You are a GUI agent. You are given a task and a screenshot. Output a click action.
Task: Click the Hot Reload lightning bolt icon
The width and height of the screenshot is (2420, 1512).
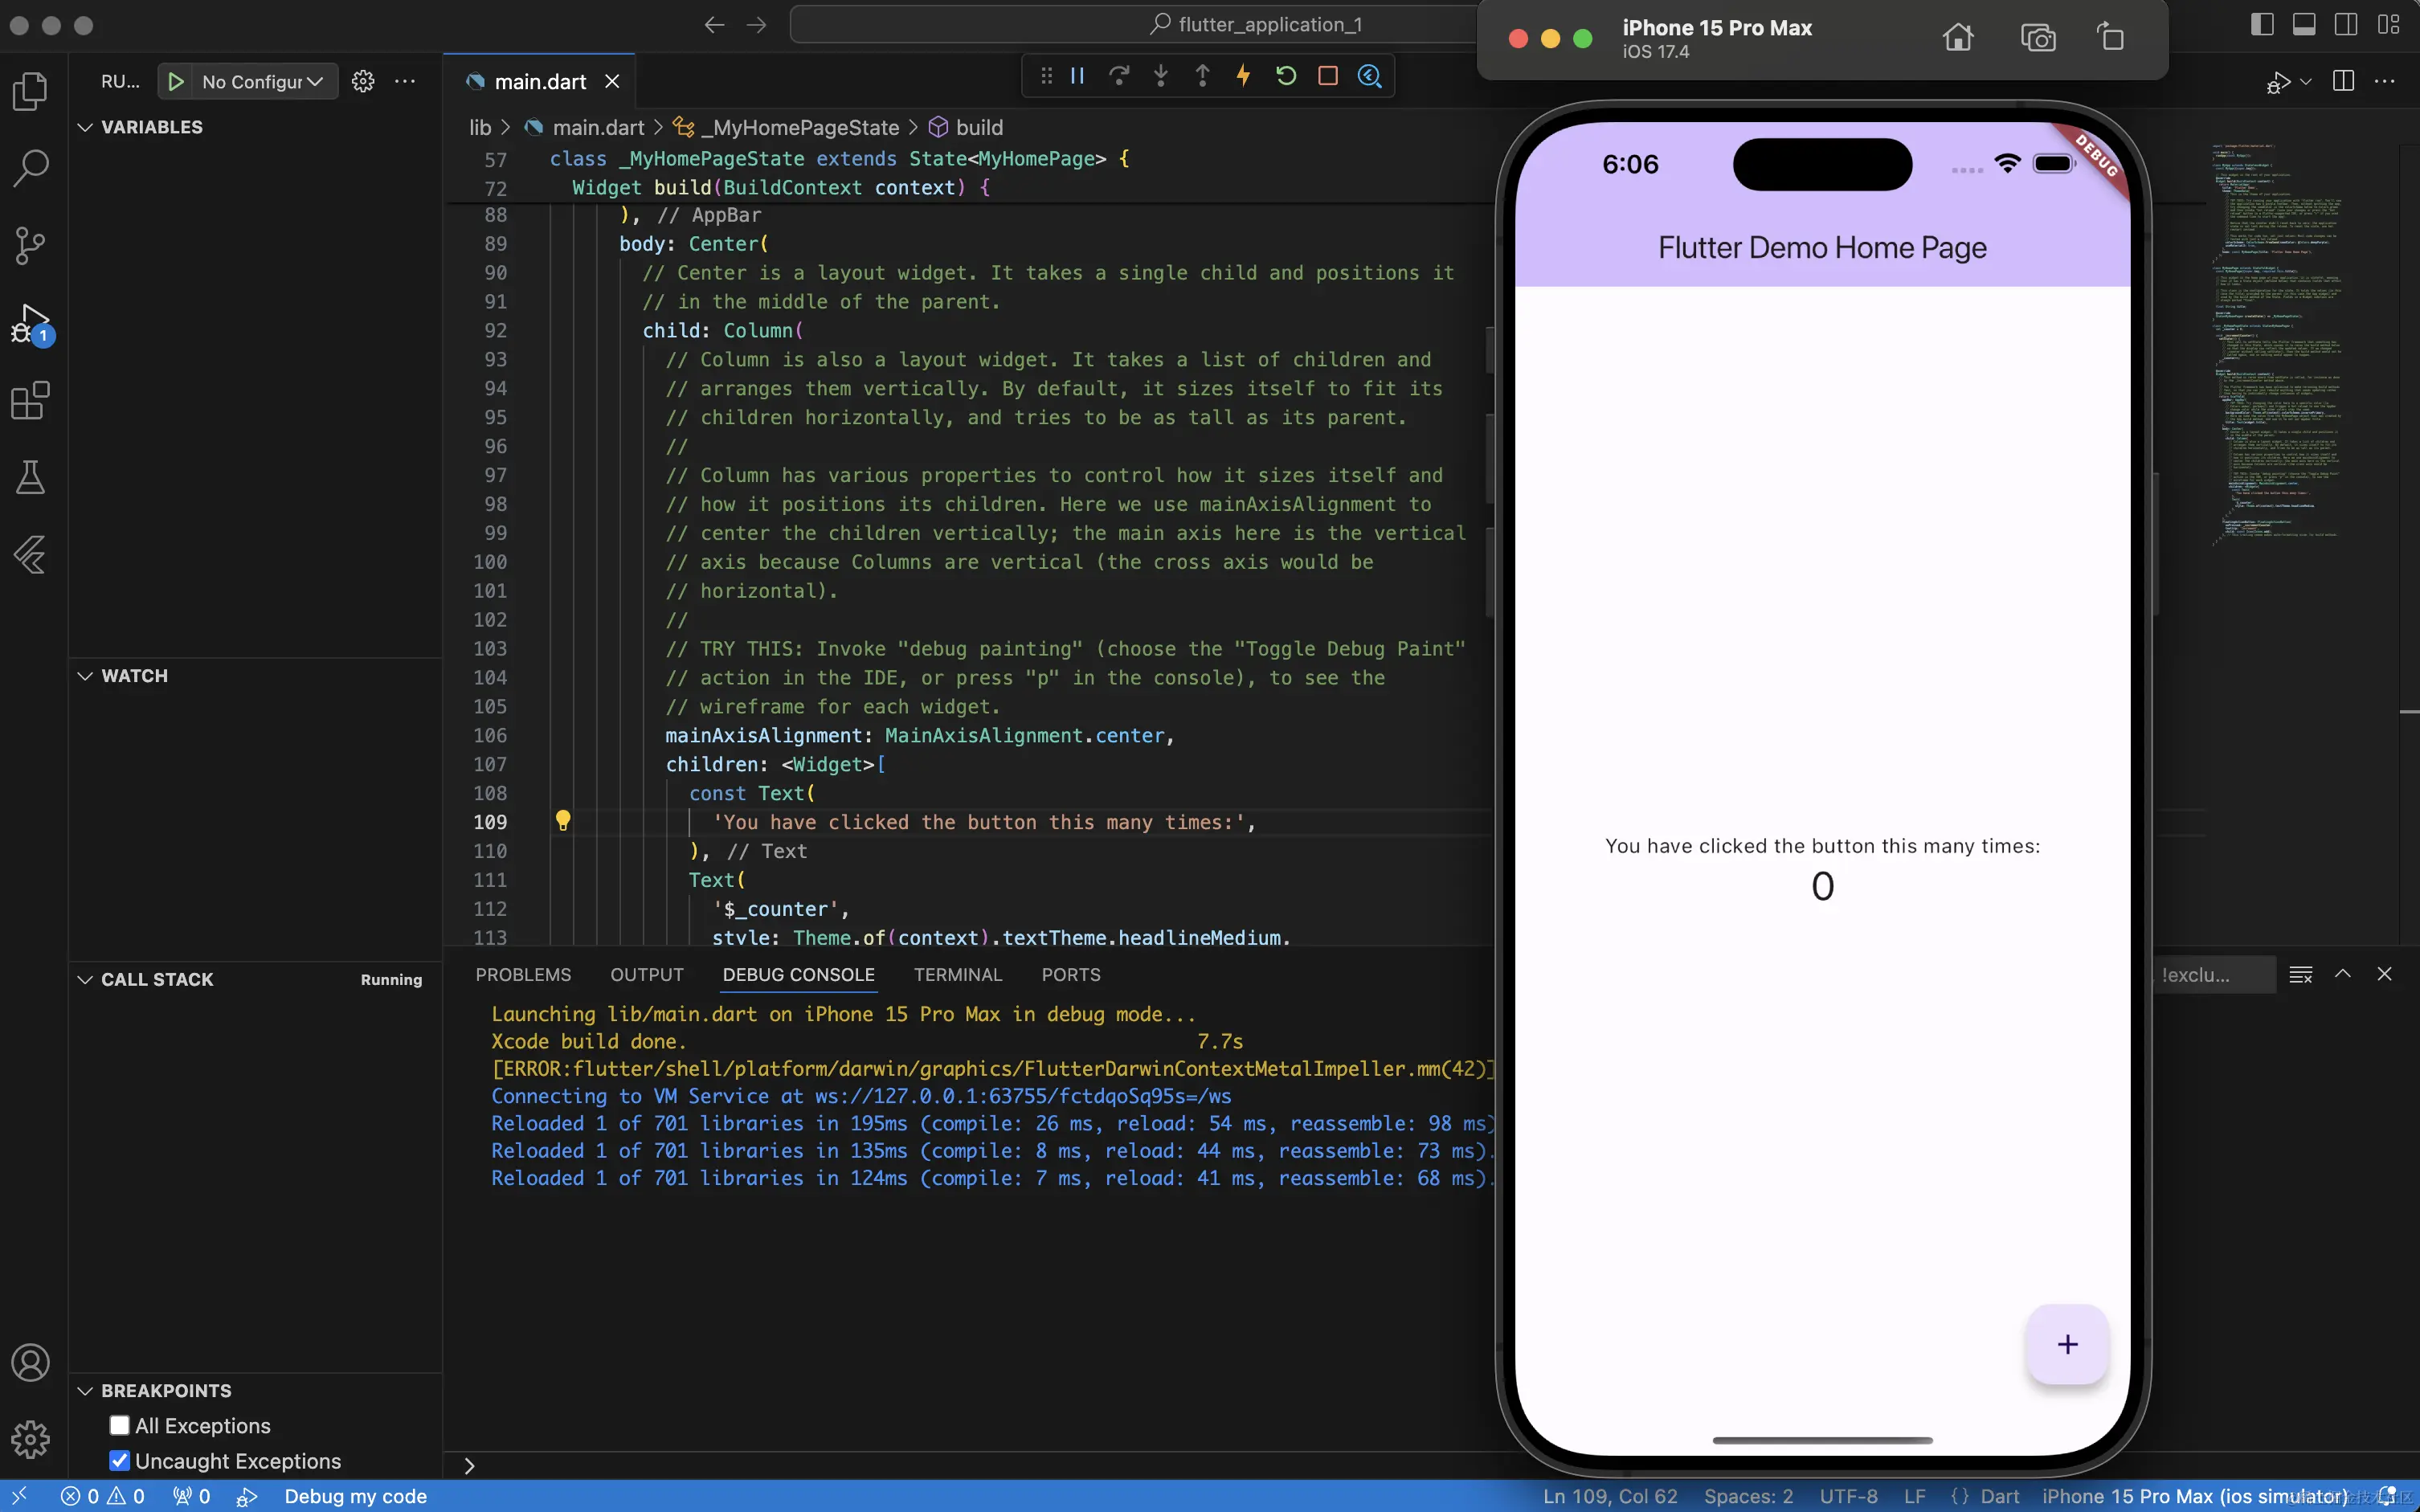click(x=1243, y=76)
